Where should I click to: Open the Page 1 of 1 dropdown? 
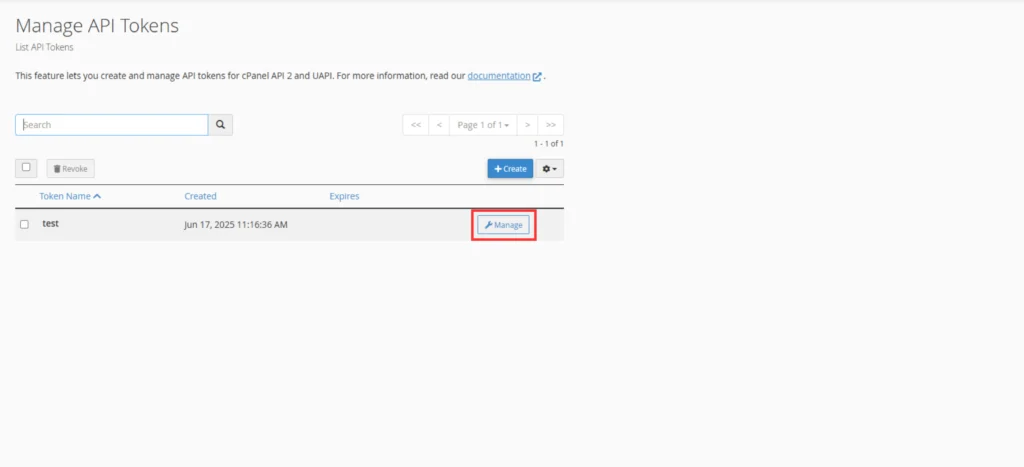(x=483, y=125)
